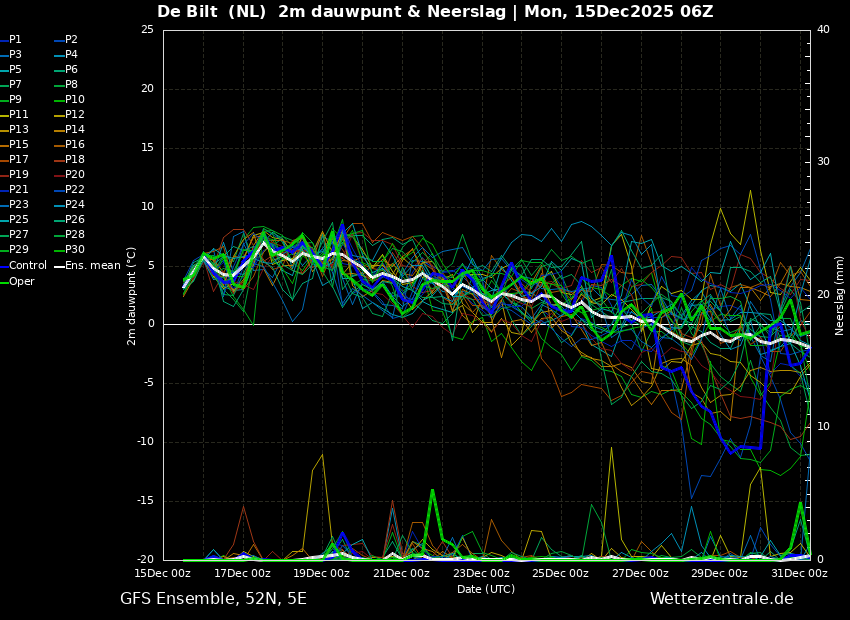Click the -5 value on dauwpunt axis
850x620 pixels.
[149, 383]
